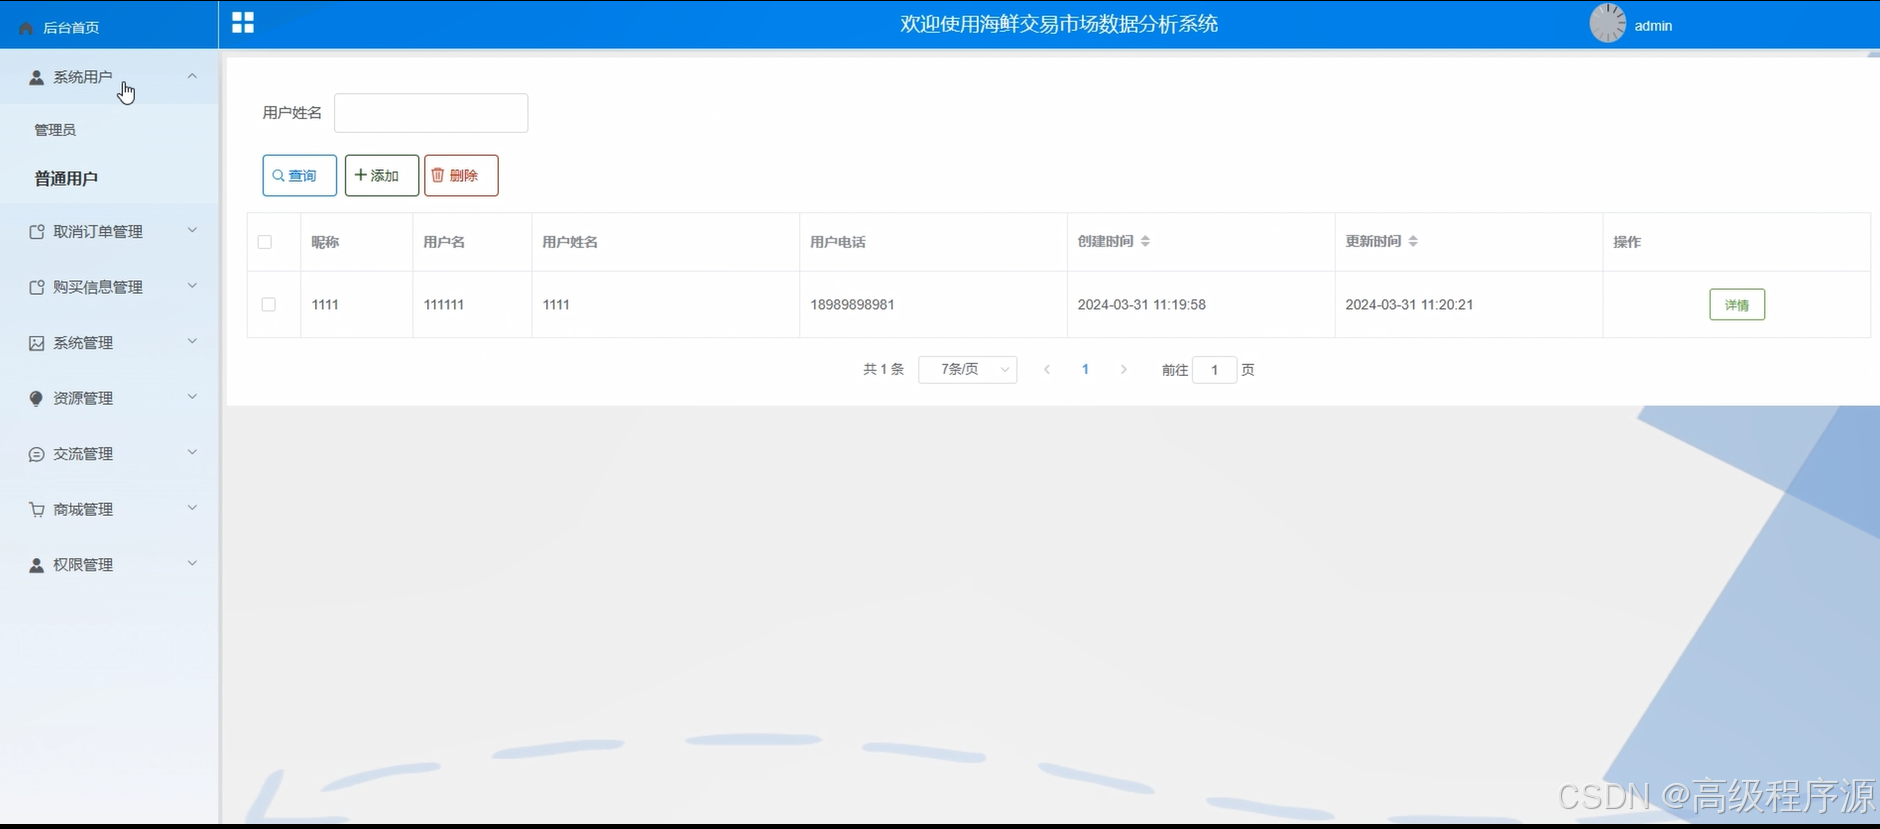Expand the 取消订单管理 chevron
The height and width of the screenshot is (829, 1880).
click(x=192, y=230)
